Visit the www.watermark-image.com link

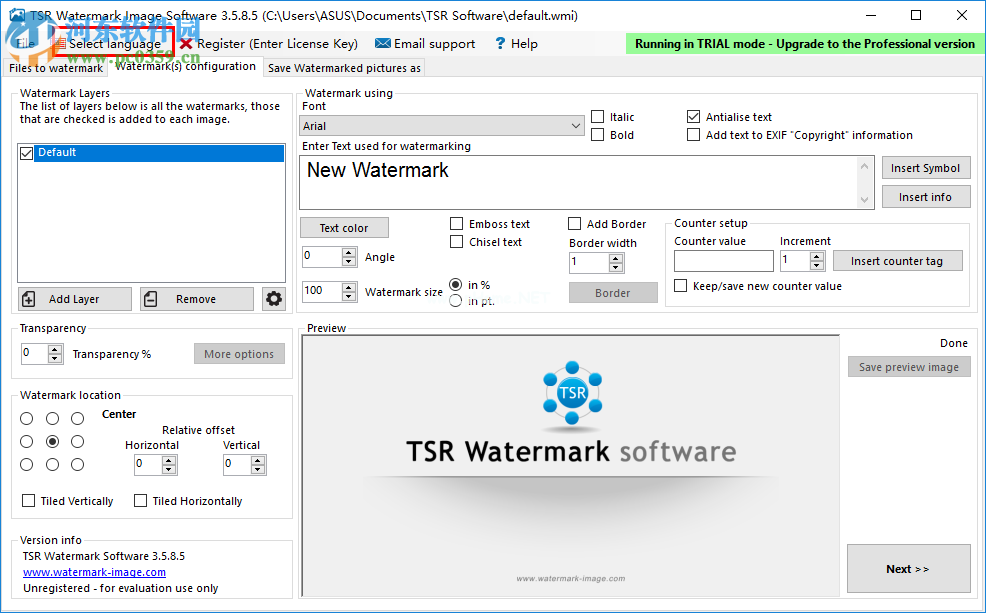coord(93,572)
